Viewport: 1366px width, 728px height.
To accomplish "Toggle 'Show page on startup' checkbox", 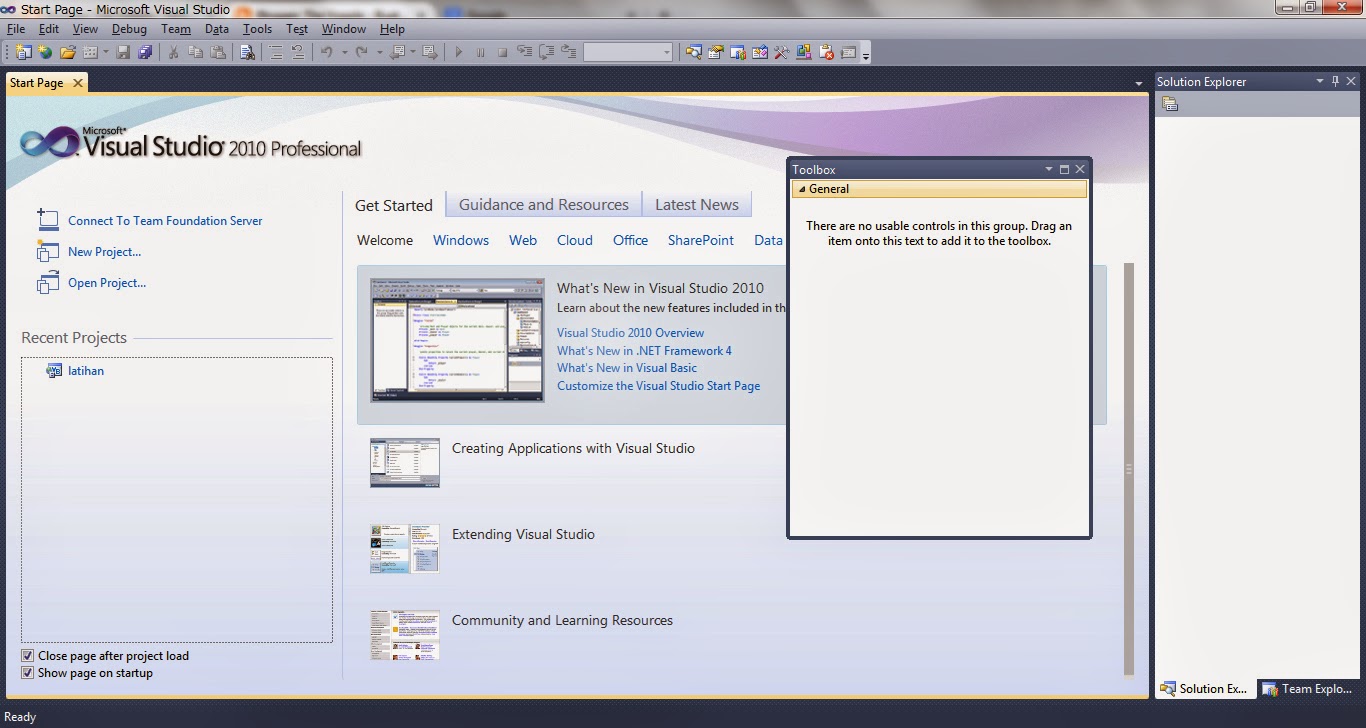I will pyautogui.click(x=28, y=673).
